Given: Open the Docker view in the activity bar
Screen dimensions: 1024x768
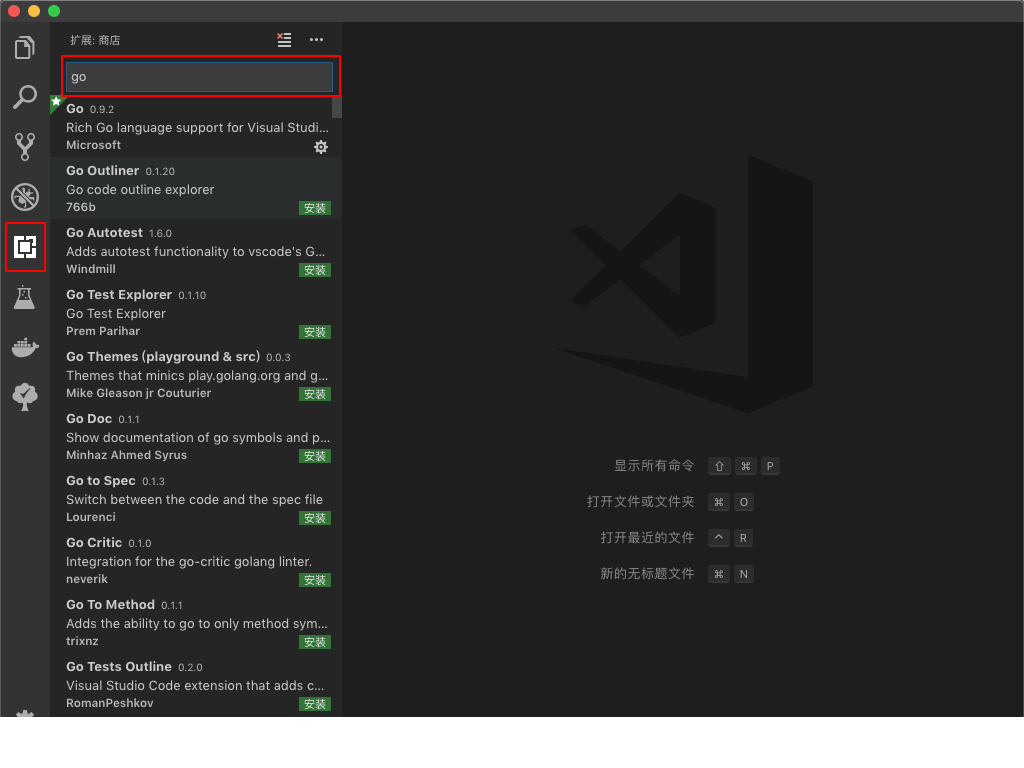Looking at the screenshot, I should pos(24,346).
